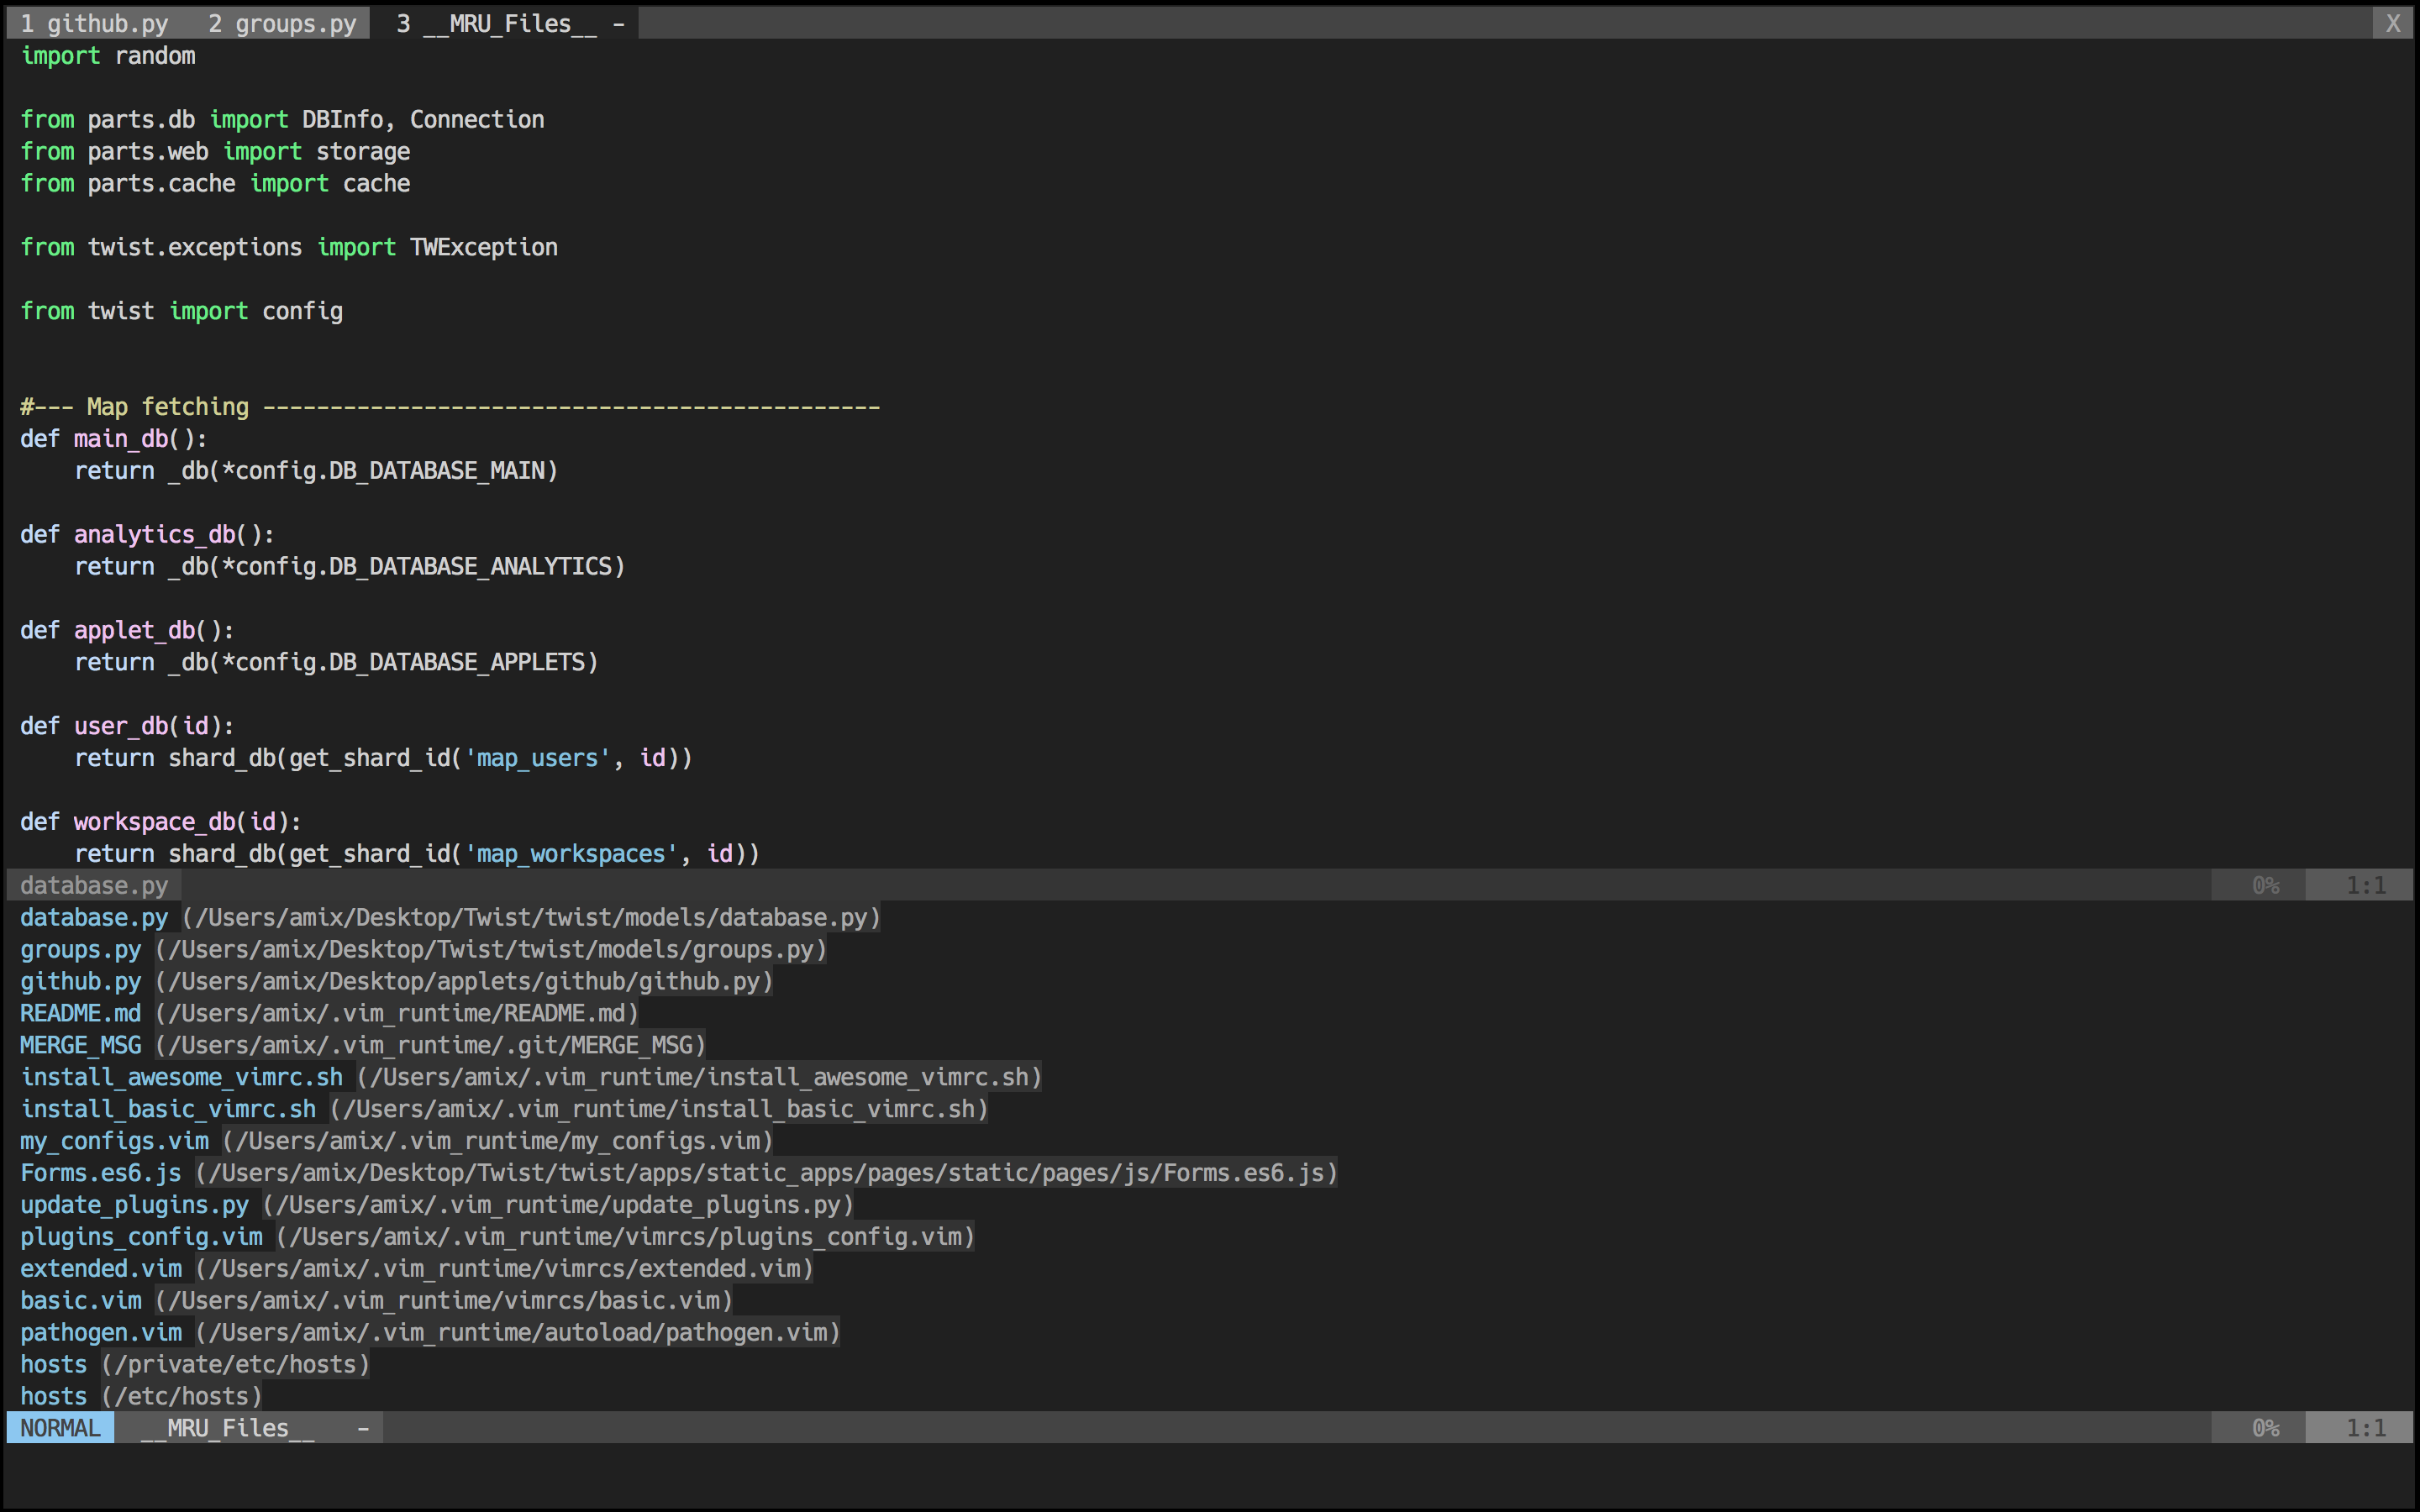Open plugins_config.vim from the list
Viewport: 2420px width, 1512px height.
coord(497,1237)
